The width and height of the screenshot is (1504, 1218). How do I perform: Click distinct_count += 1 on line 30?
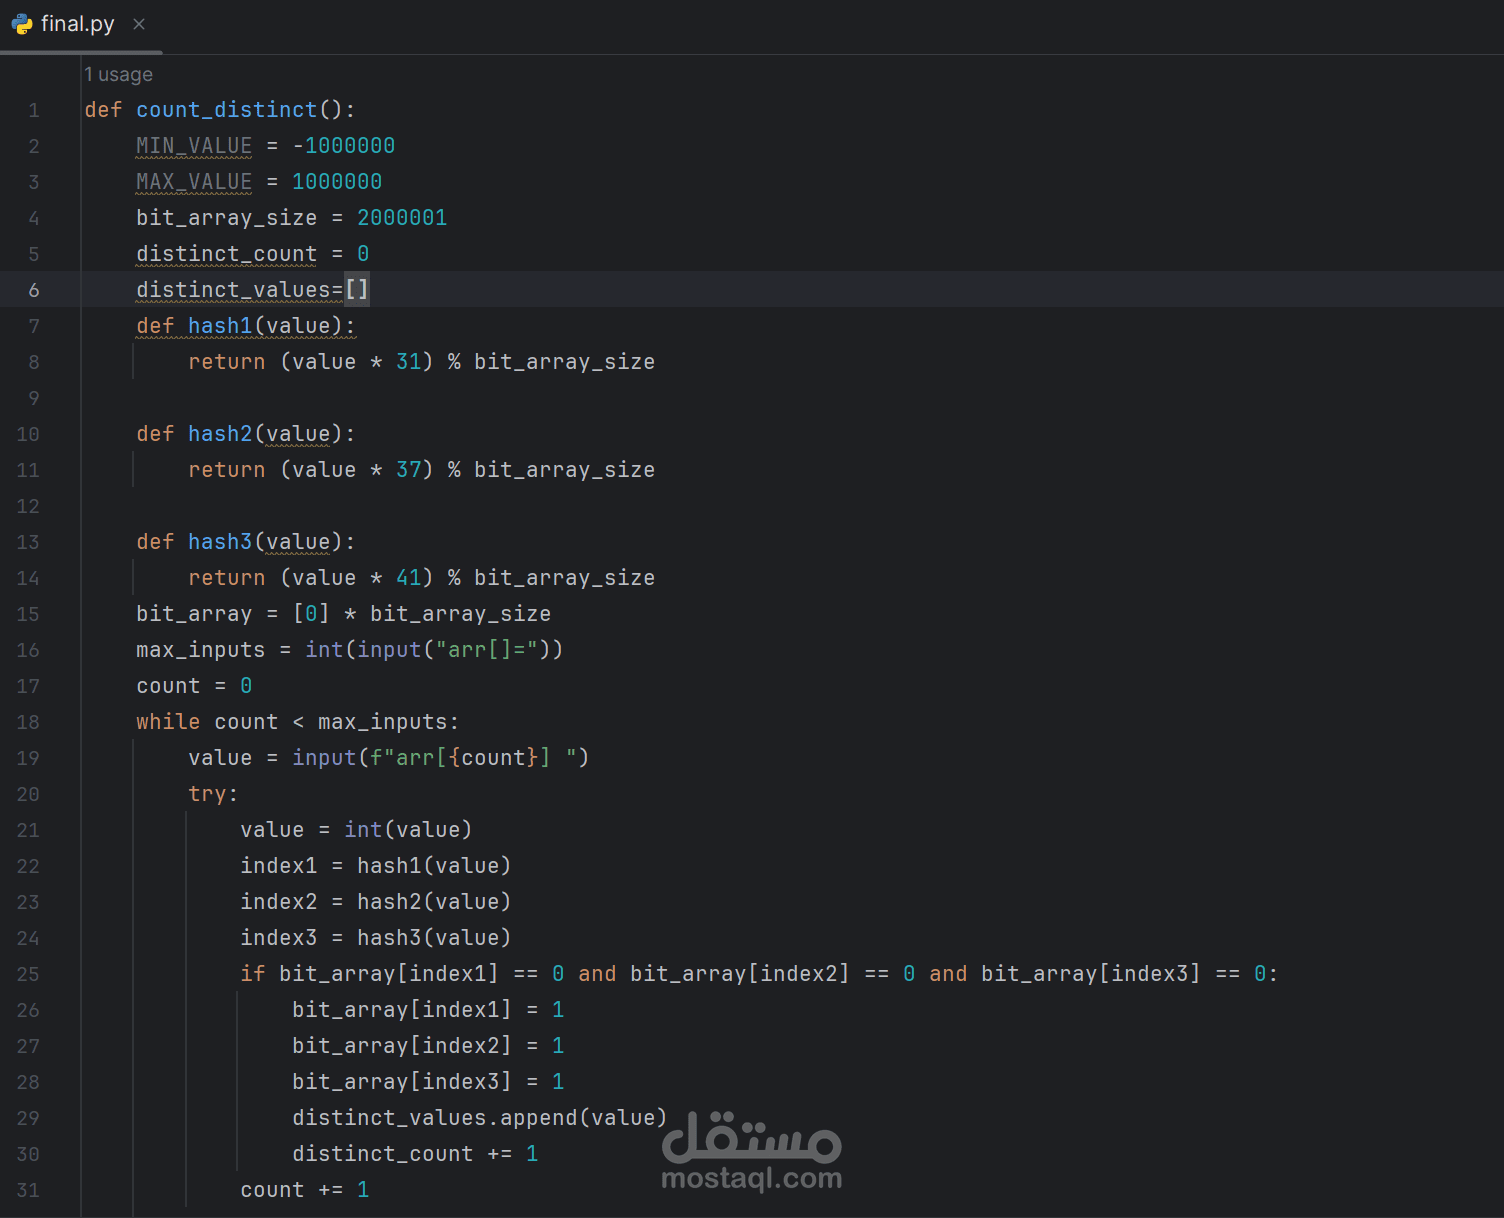415,1154
